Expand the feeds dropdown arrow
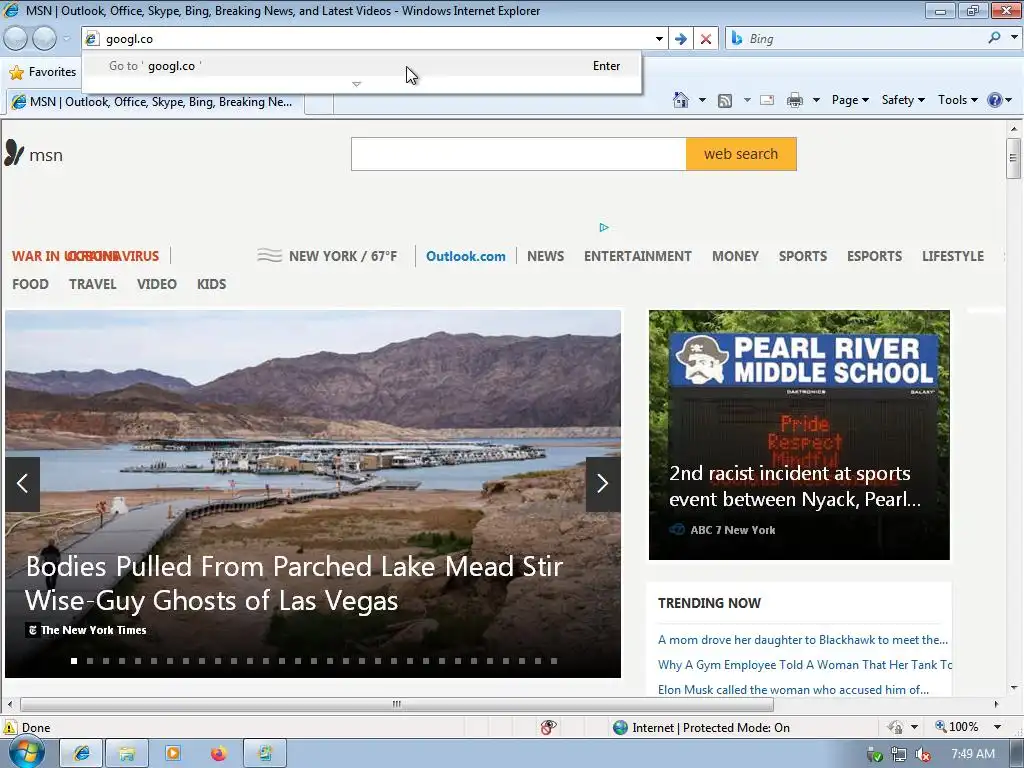Viewport: 1024px width, 768px height. click(x=747, y=100)
